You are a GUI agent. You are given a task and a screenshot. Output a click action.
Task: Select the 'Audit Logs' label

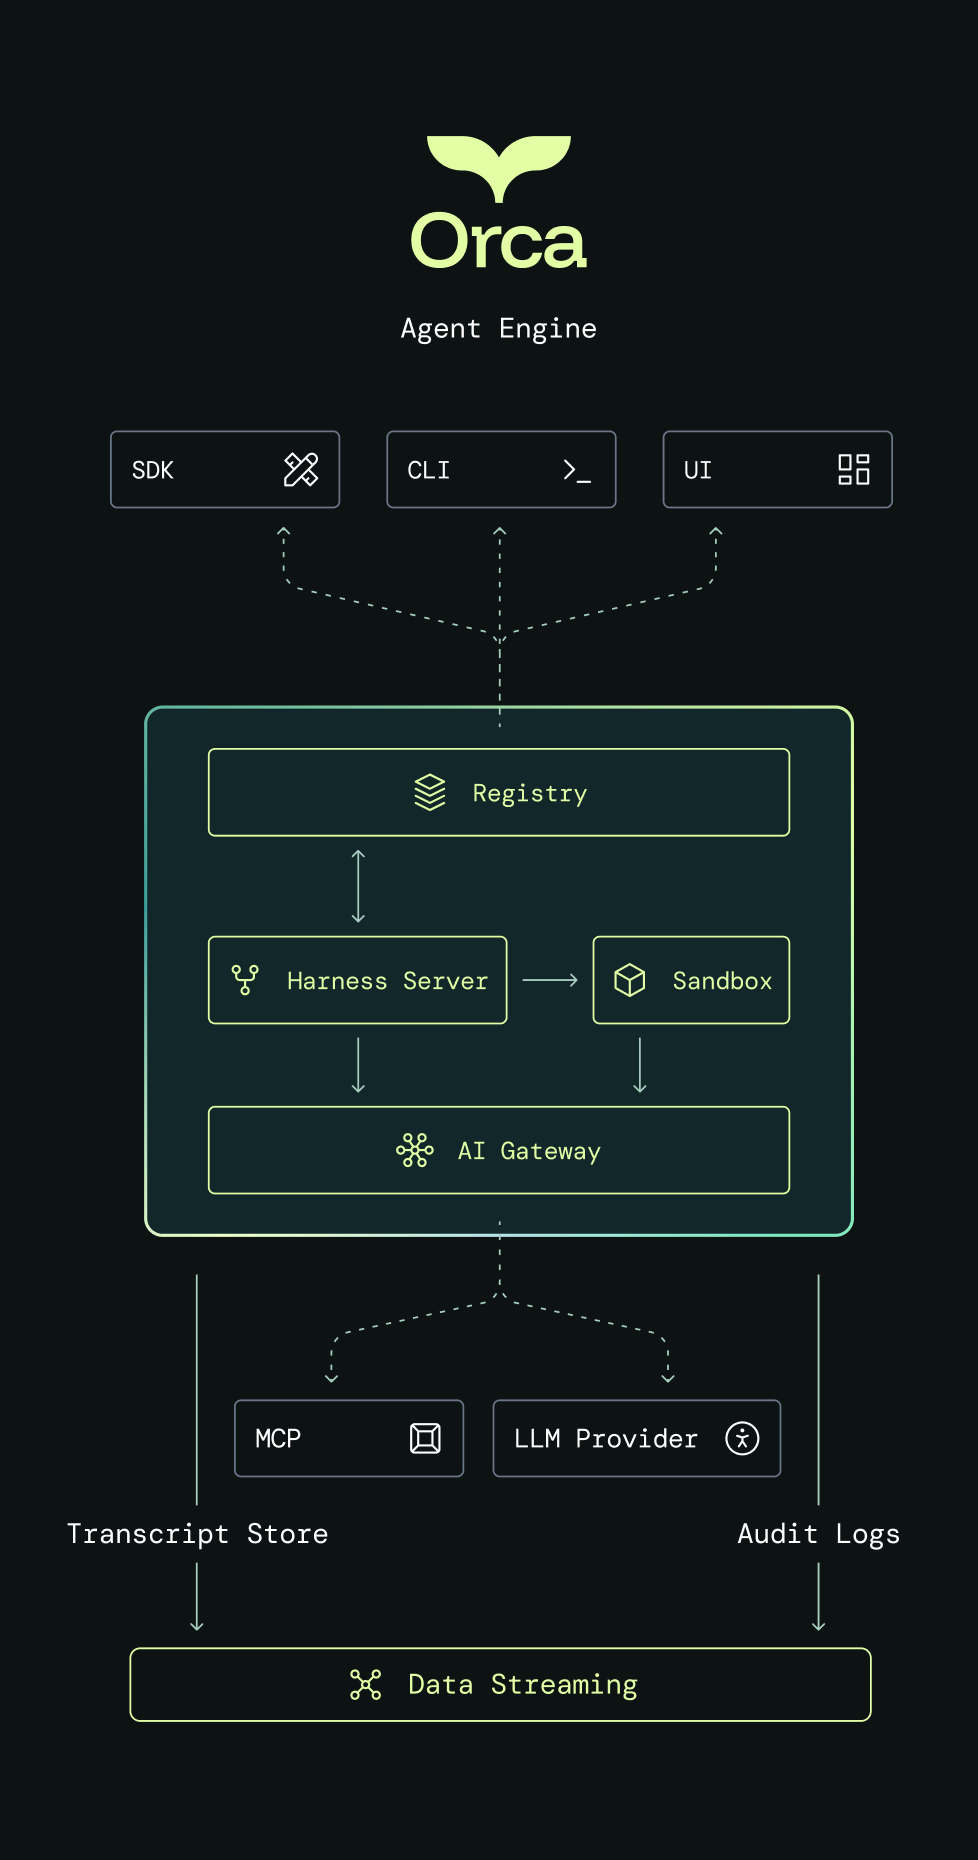click(x=818, y=1534)
